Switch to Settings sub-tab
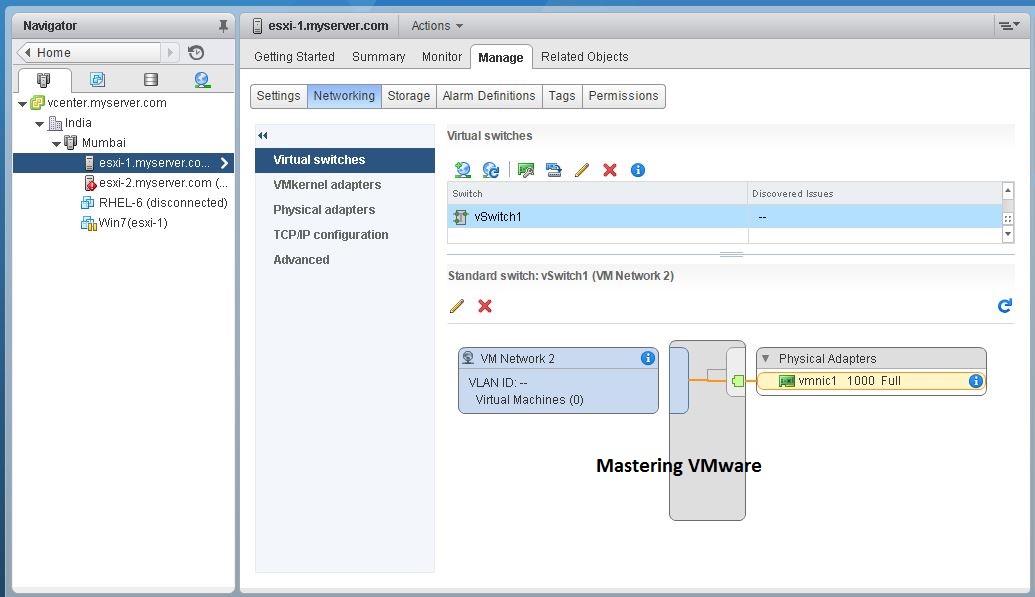Screen dimensions: 1035x597 (279, 96)
